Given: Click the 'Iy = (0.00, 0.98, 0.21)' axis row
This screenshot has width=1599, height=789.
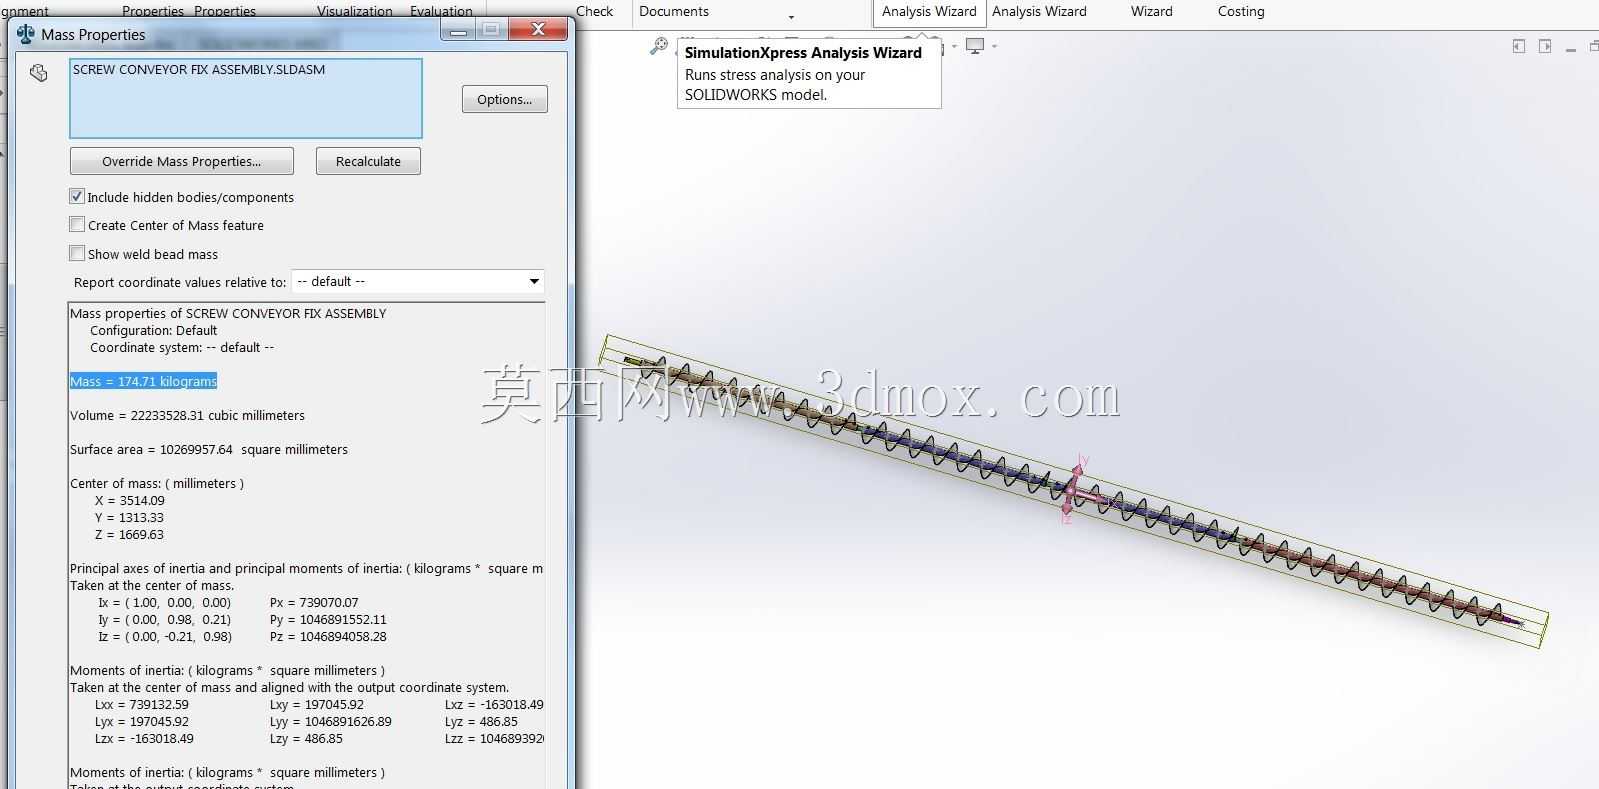Looking at the screenshot, I should point(164,619).
